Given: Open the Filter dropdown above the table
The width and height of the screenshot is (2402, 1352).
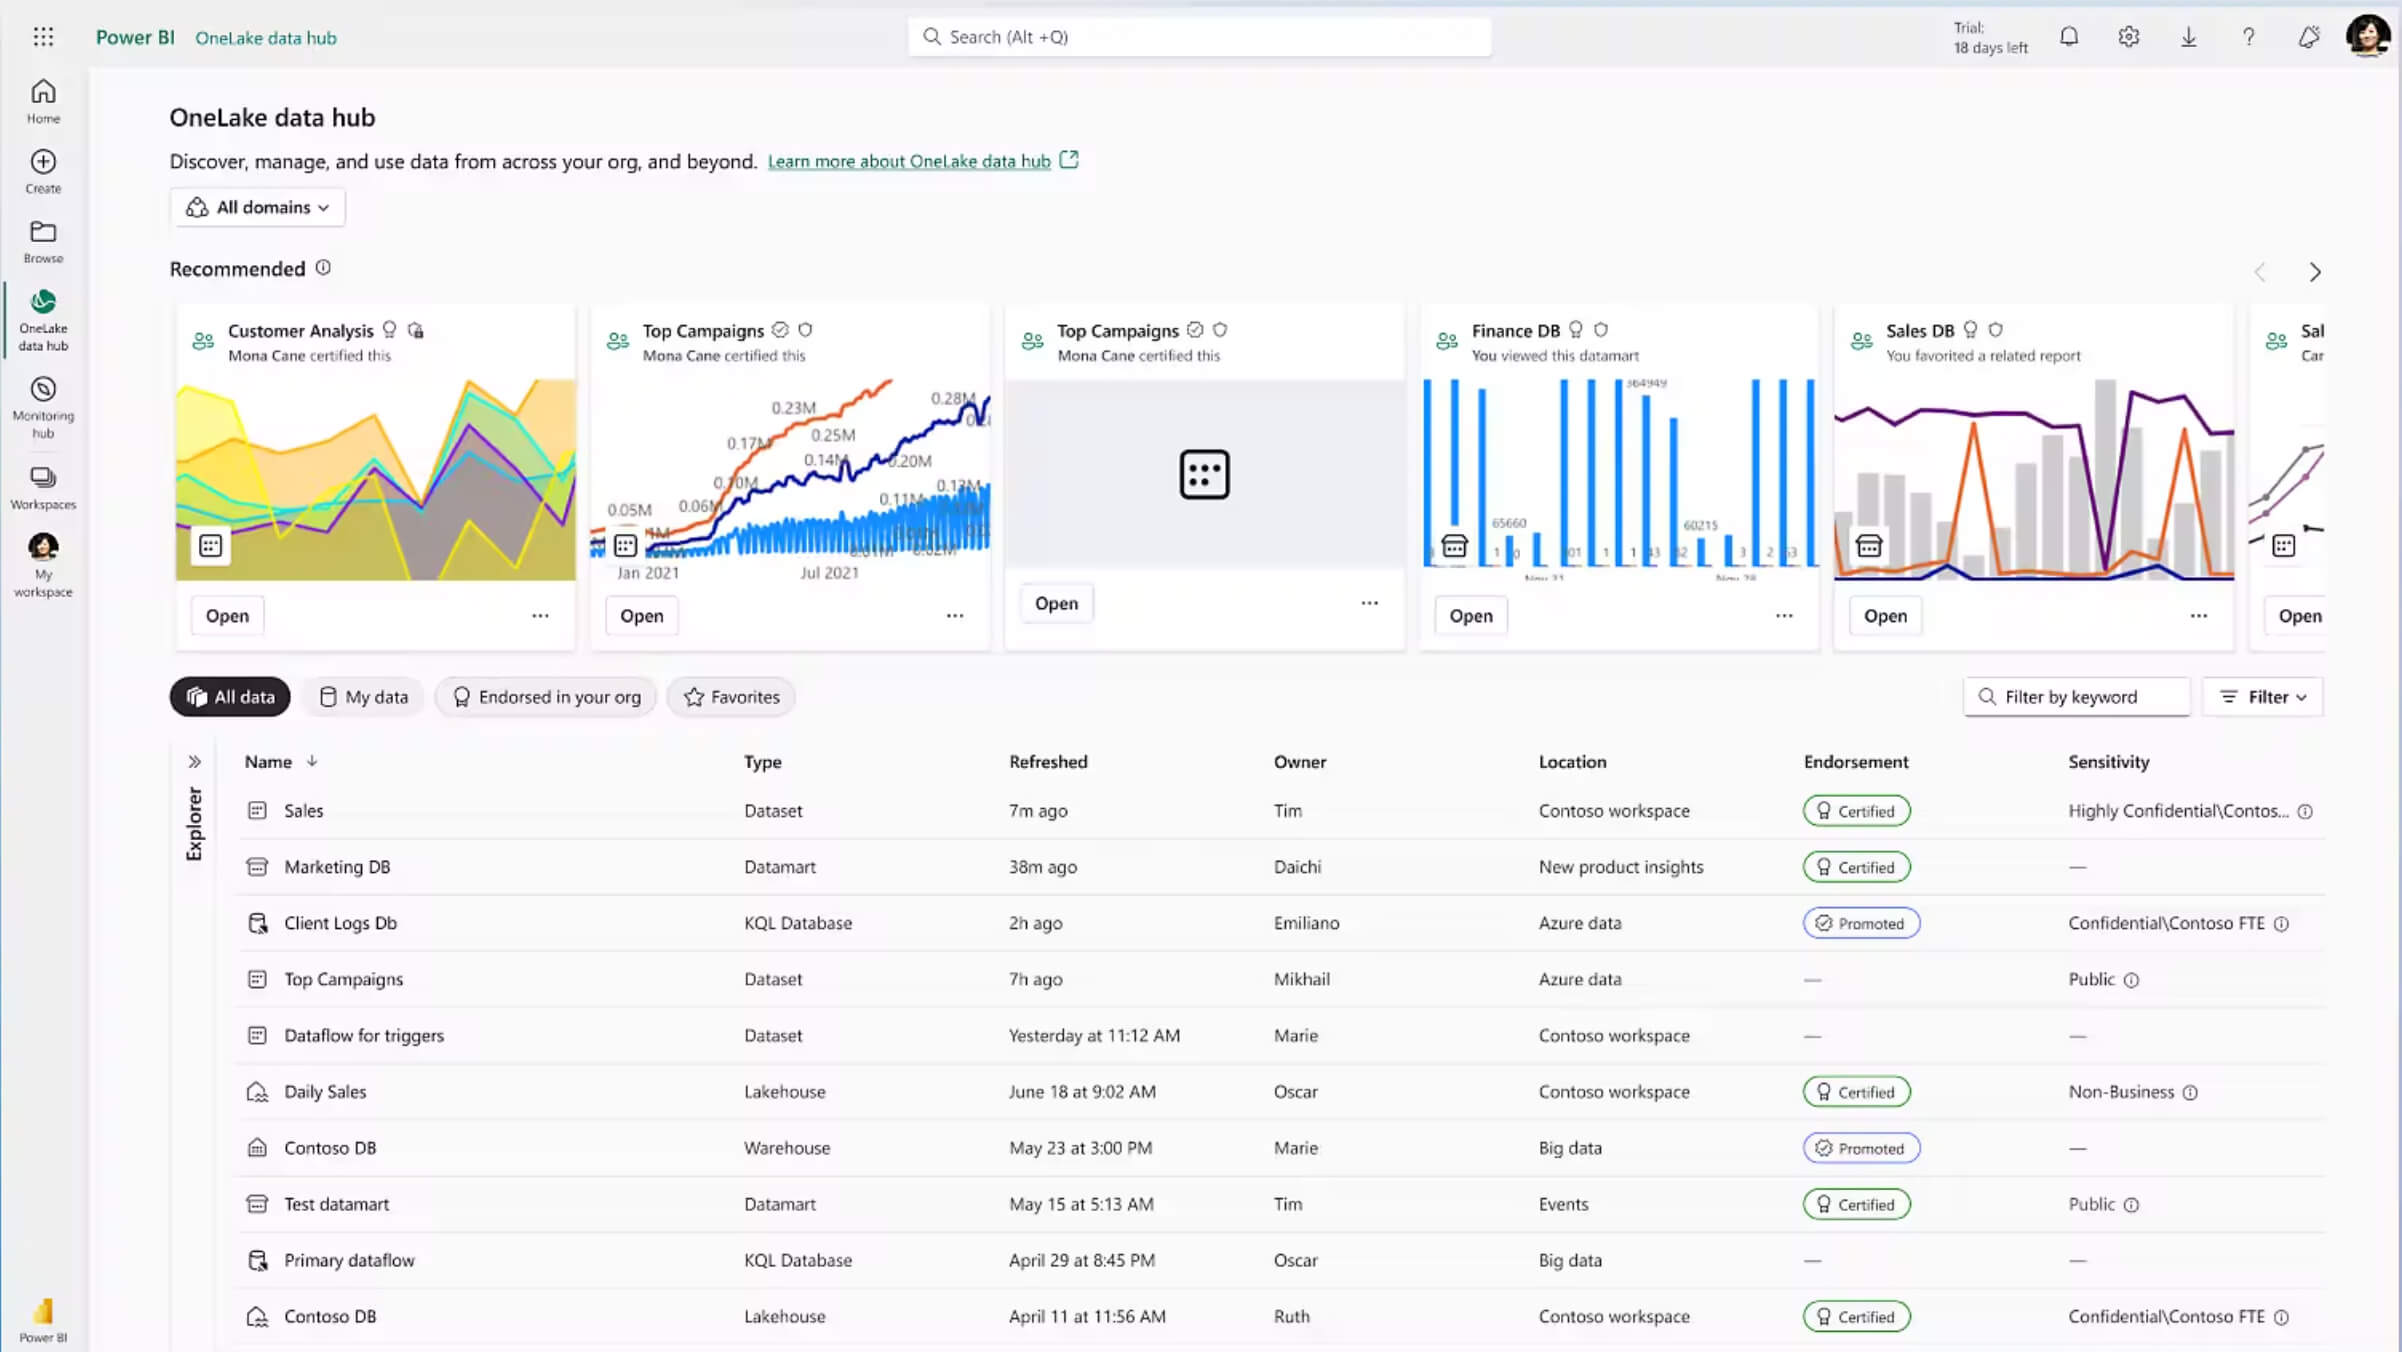Looking at the screenshot, I should [x=2262, y=696].
